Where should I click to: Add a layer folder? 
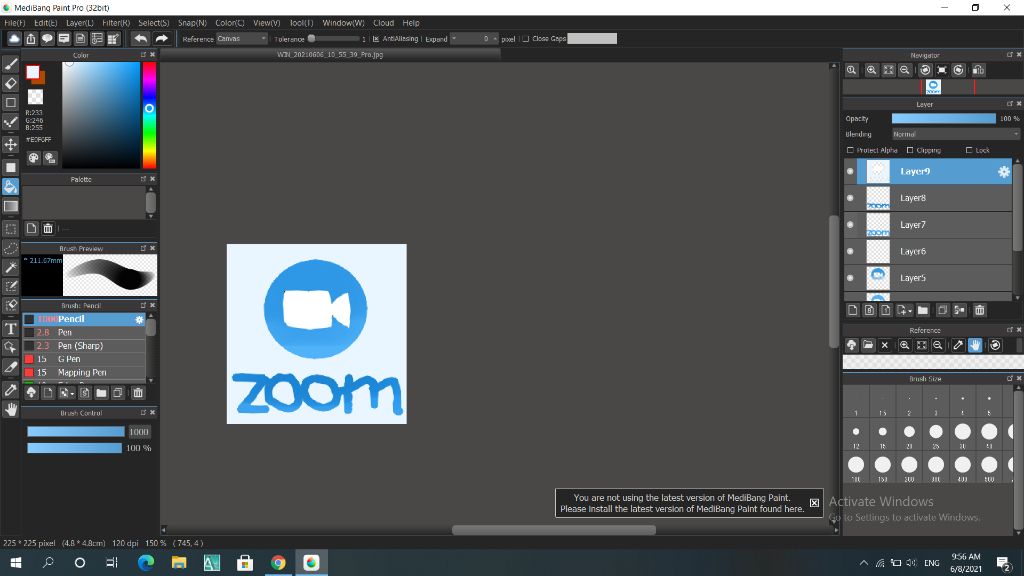tap(923, 310)
